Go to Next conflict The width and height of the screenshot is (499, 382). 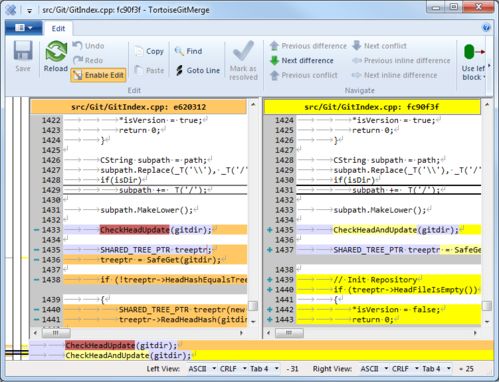380,46
